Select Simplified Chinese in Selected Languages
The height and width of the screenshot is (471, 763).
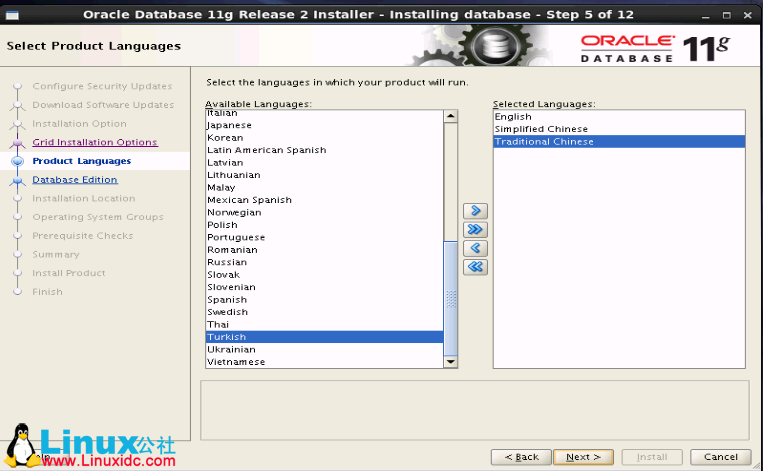click(619, 129)
